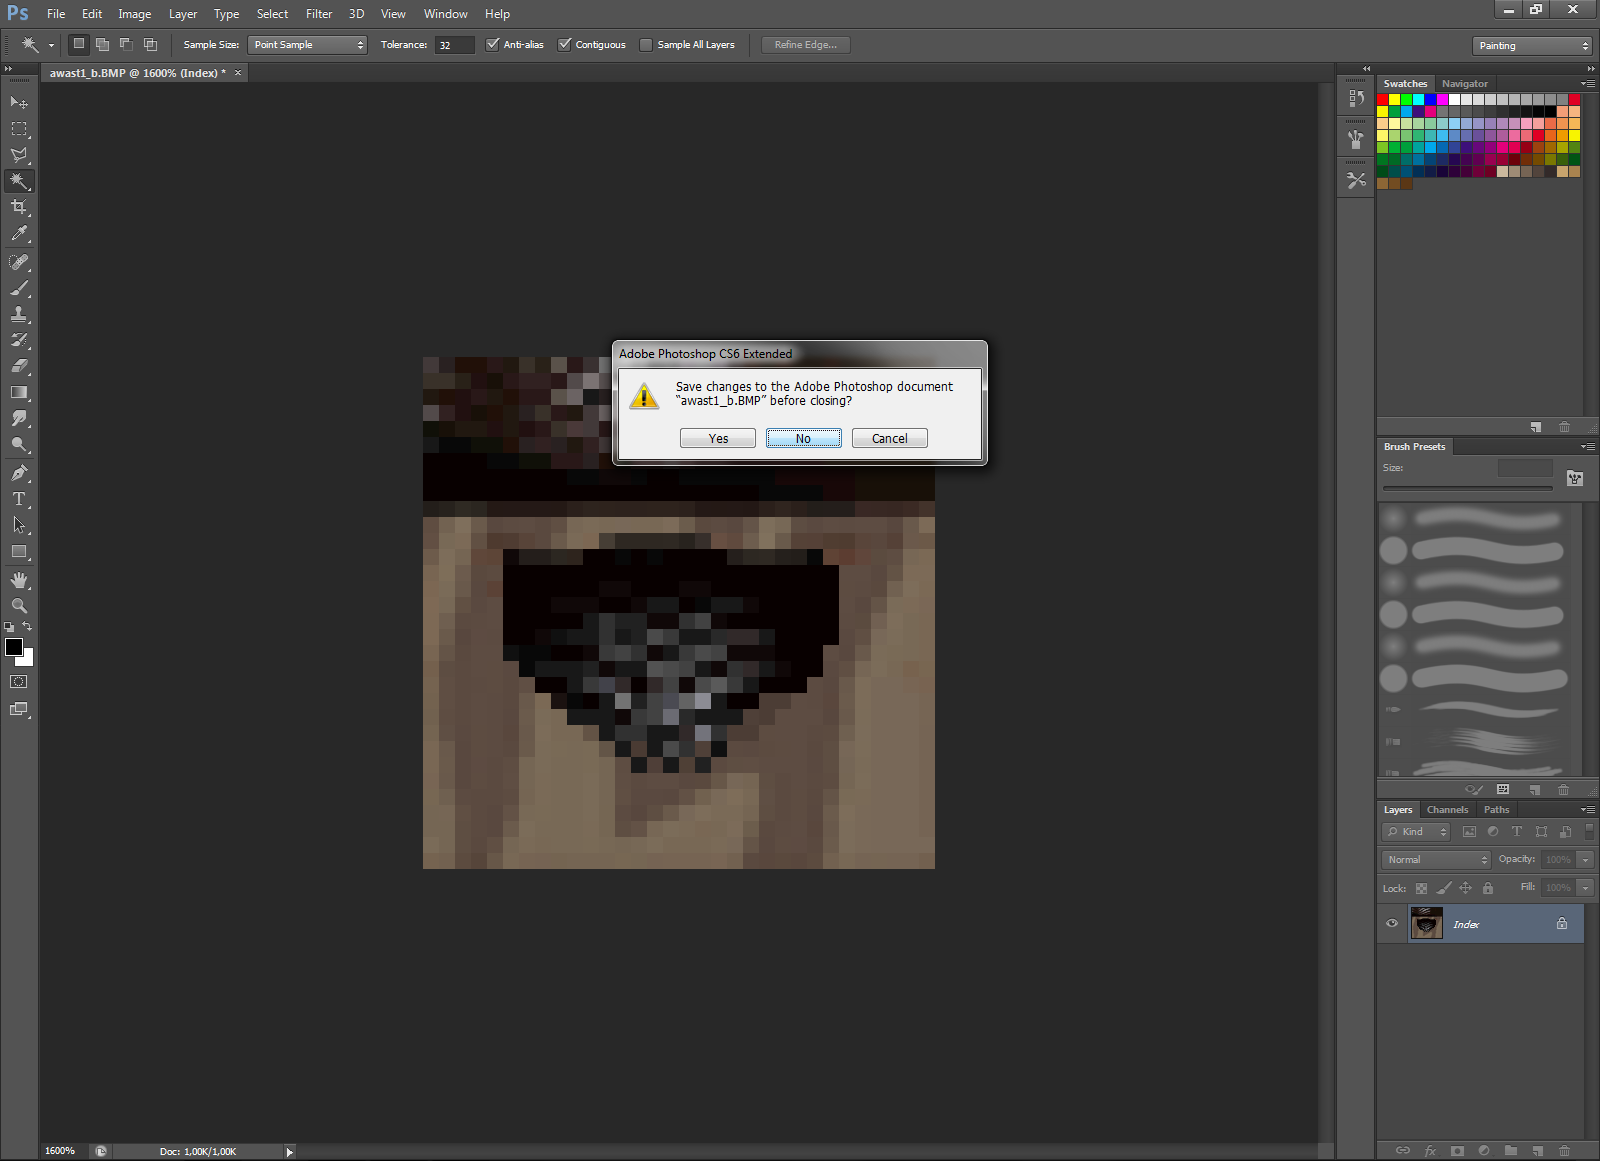The image size is (1600, 1161).
Task: Click Yes to save changes
Action: coord(718,439)
